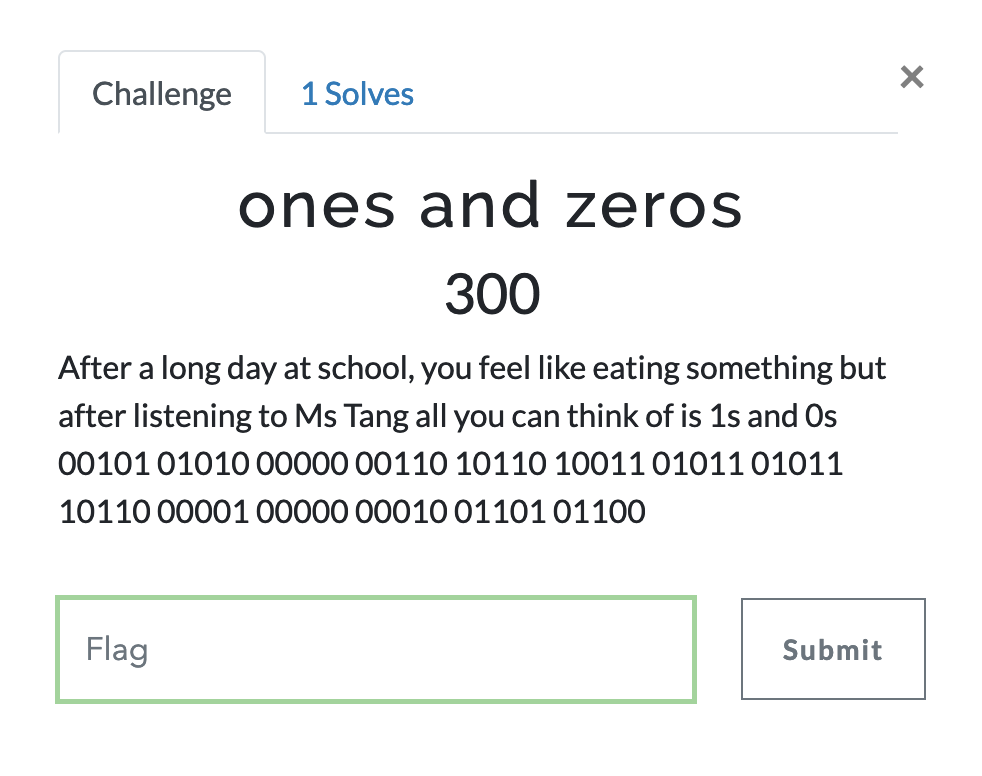Open the 1 Solves tab
The width and height of the screenshot is (982, 776).
(x=357, y=94)
